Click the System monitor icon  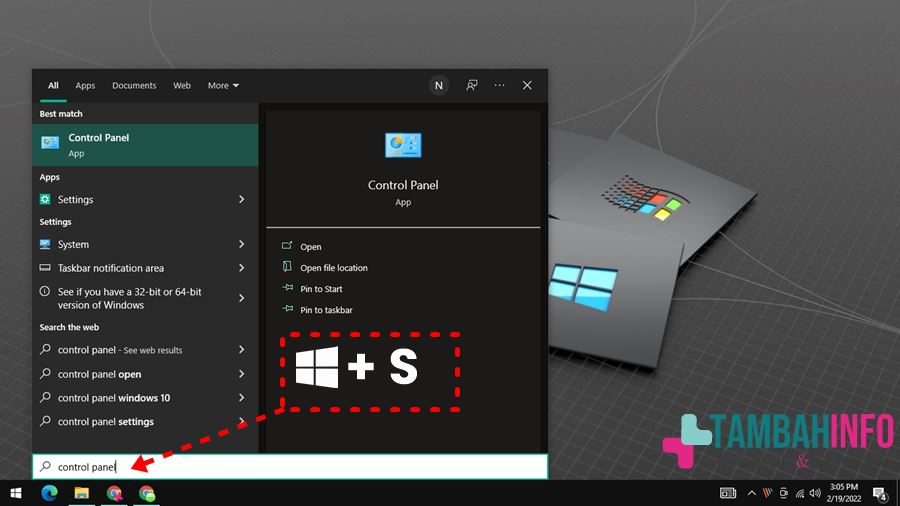pyautogui.click(x=45, y=244)
